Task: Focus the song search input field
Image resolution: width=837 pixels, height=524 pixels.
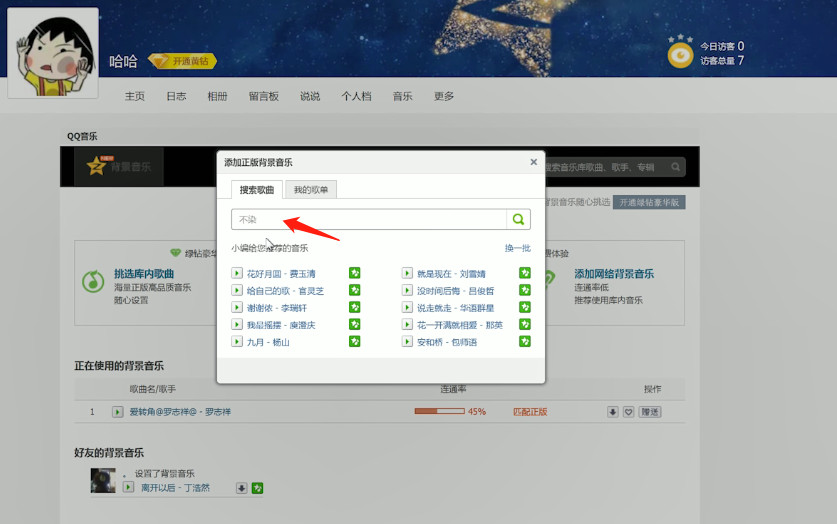Action: click(x=369, y=219)
